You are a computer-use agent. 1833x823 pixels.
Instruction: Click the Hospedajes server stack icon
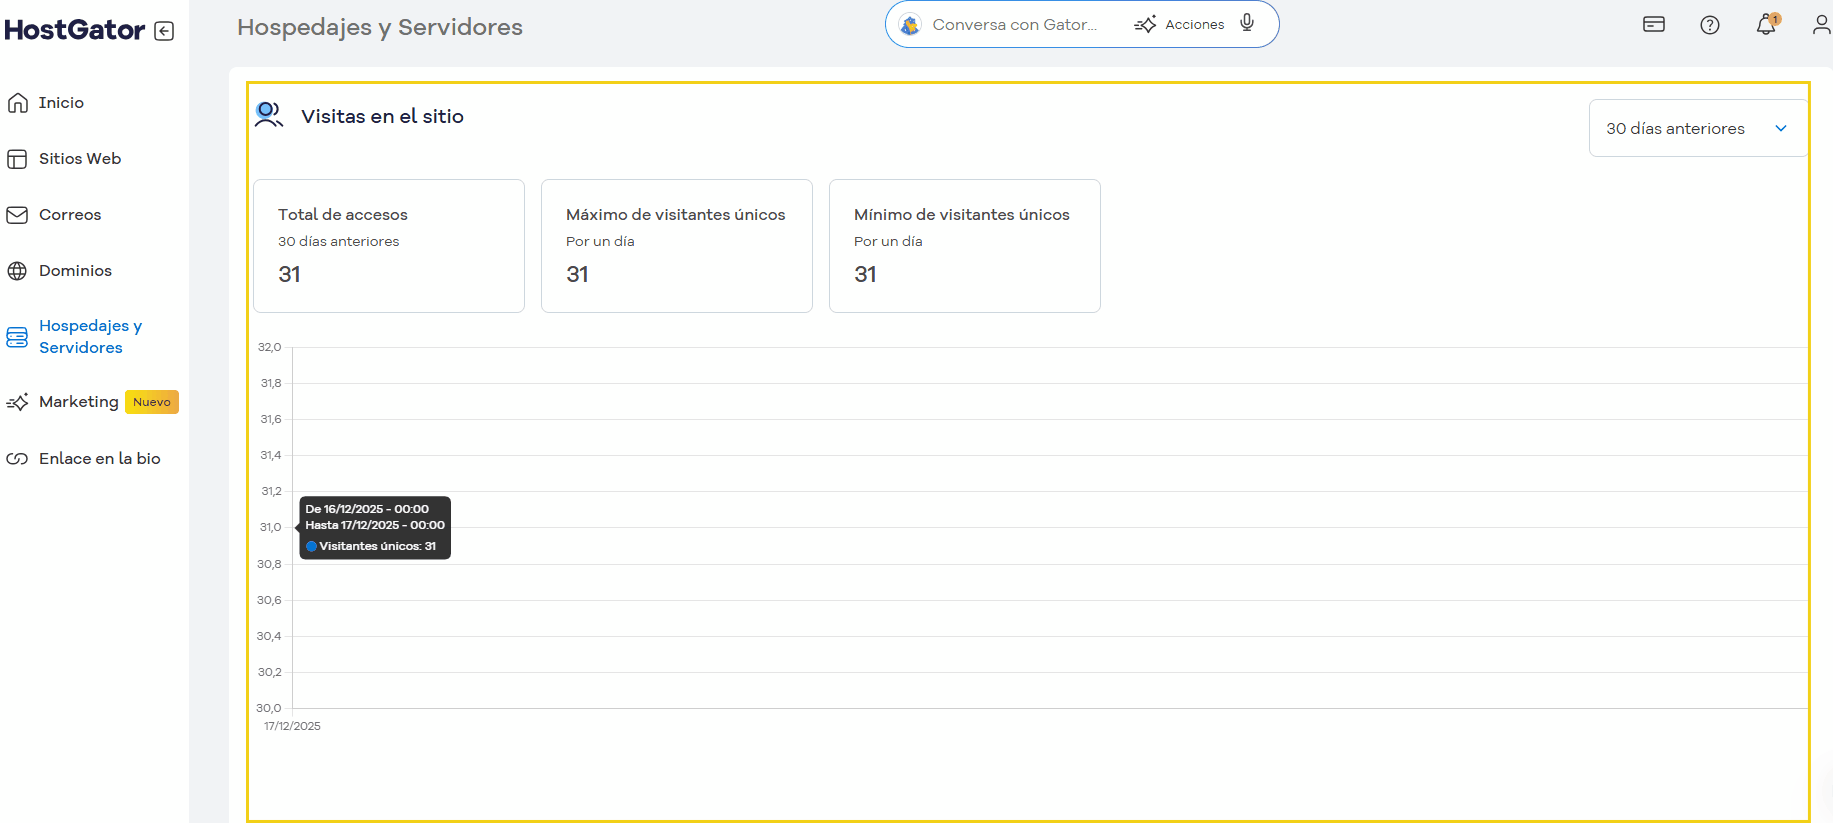(17, 337)
